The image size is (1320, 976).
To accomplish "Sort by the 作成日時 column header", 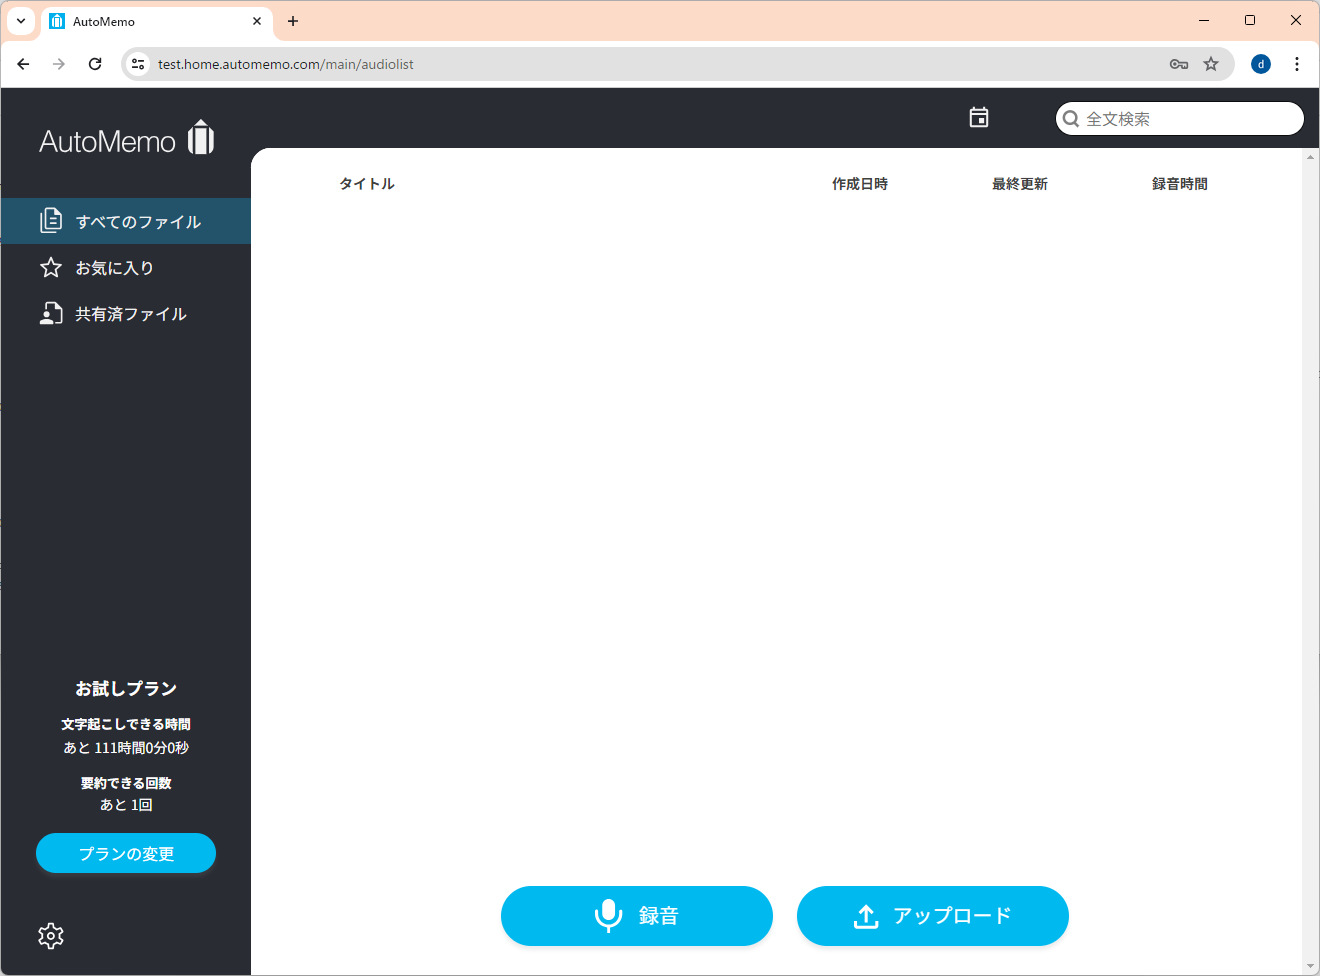I will [860, 184].
